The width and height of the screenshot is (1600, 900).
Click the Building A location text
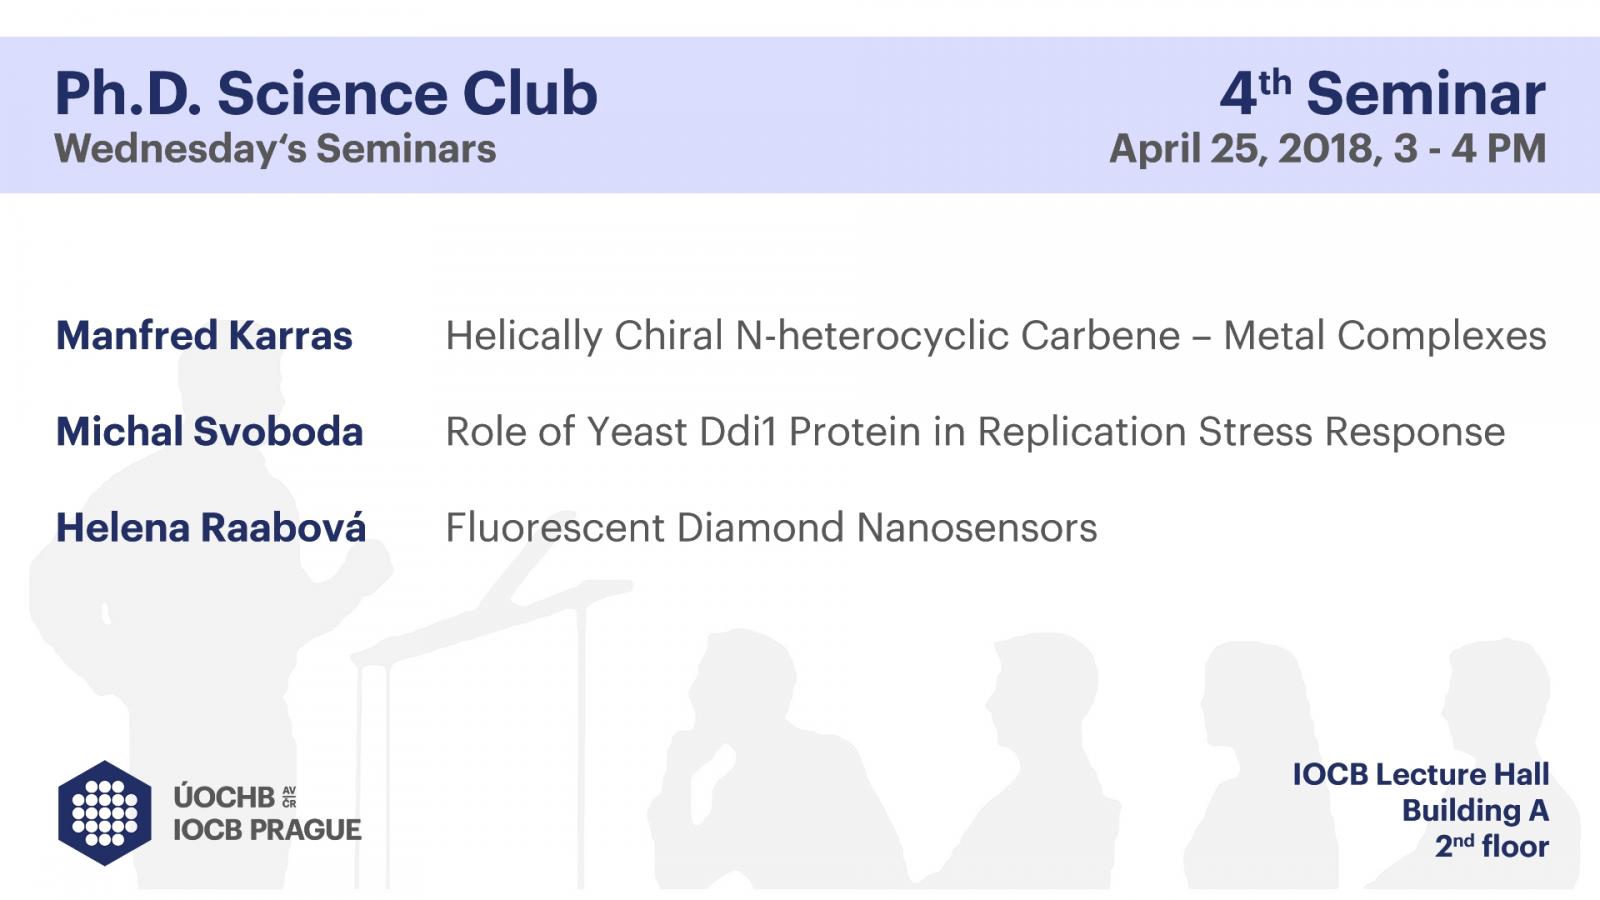pos(1475,810)
